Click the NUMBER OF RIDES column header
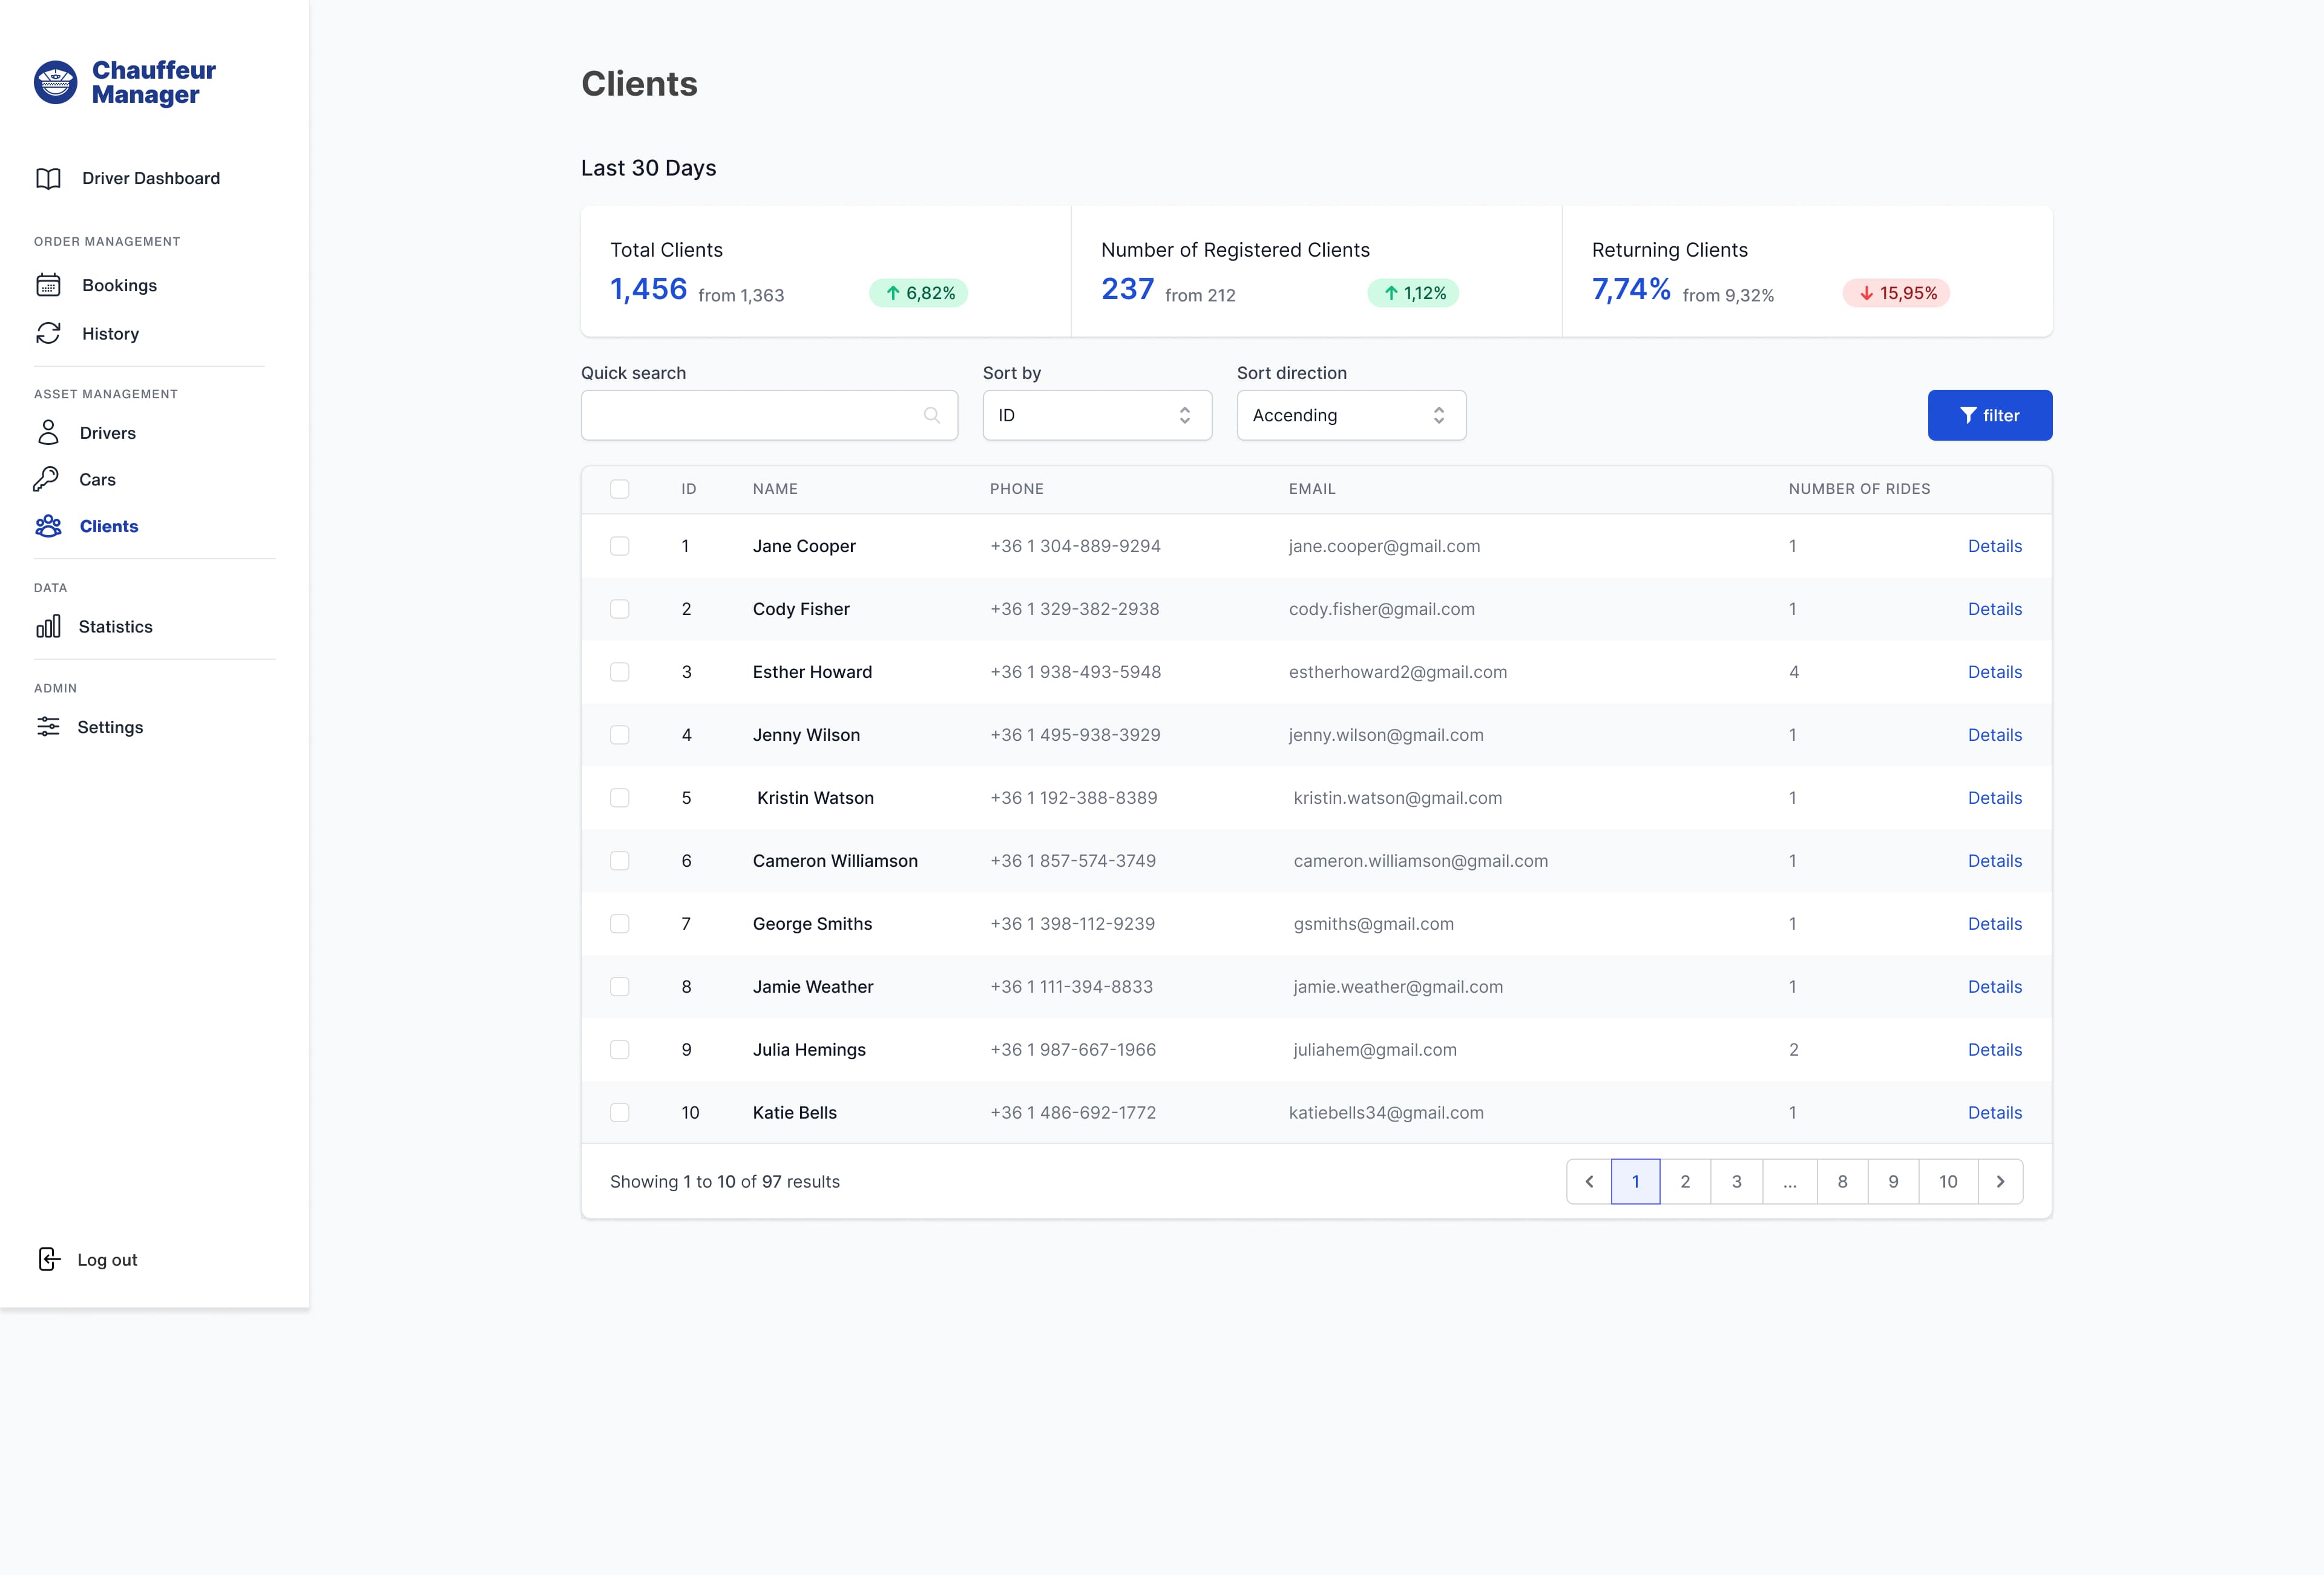Viewport: 2324px width, 1575px height. (1859, 489)
